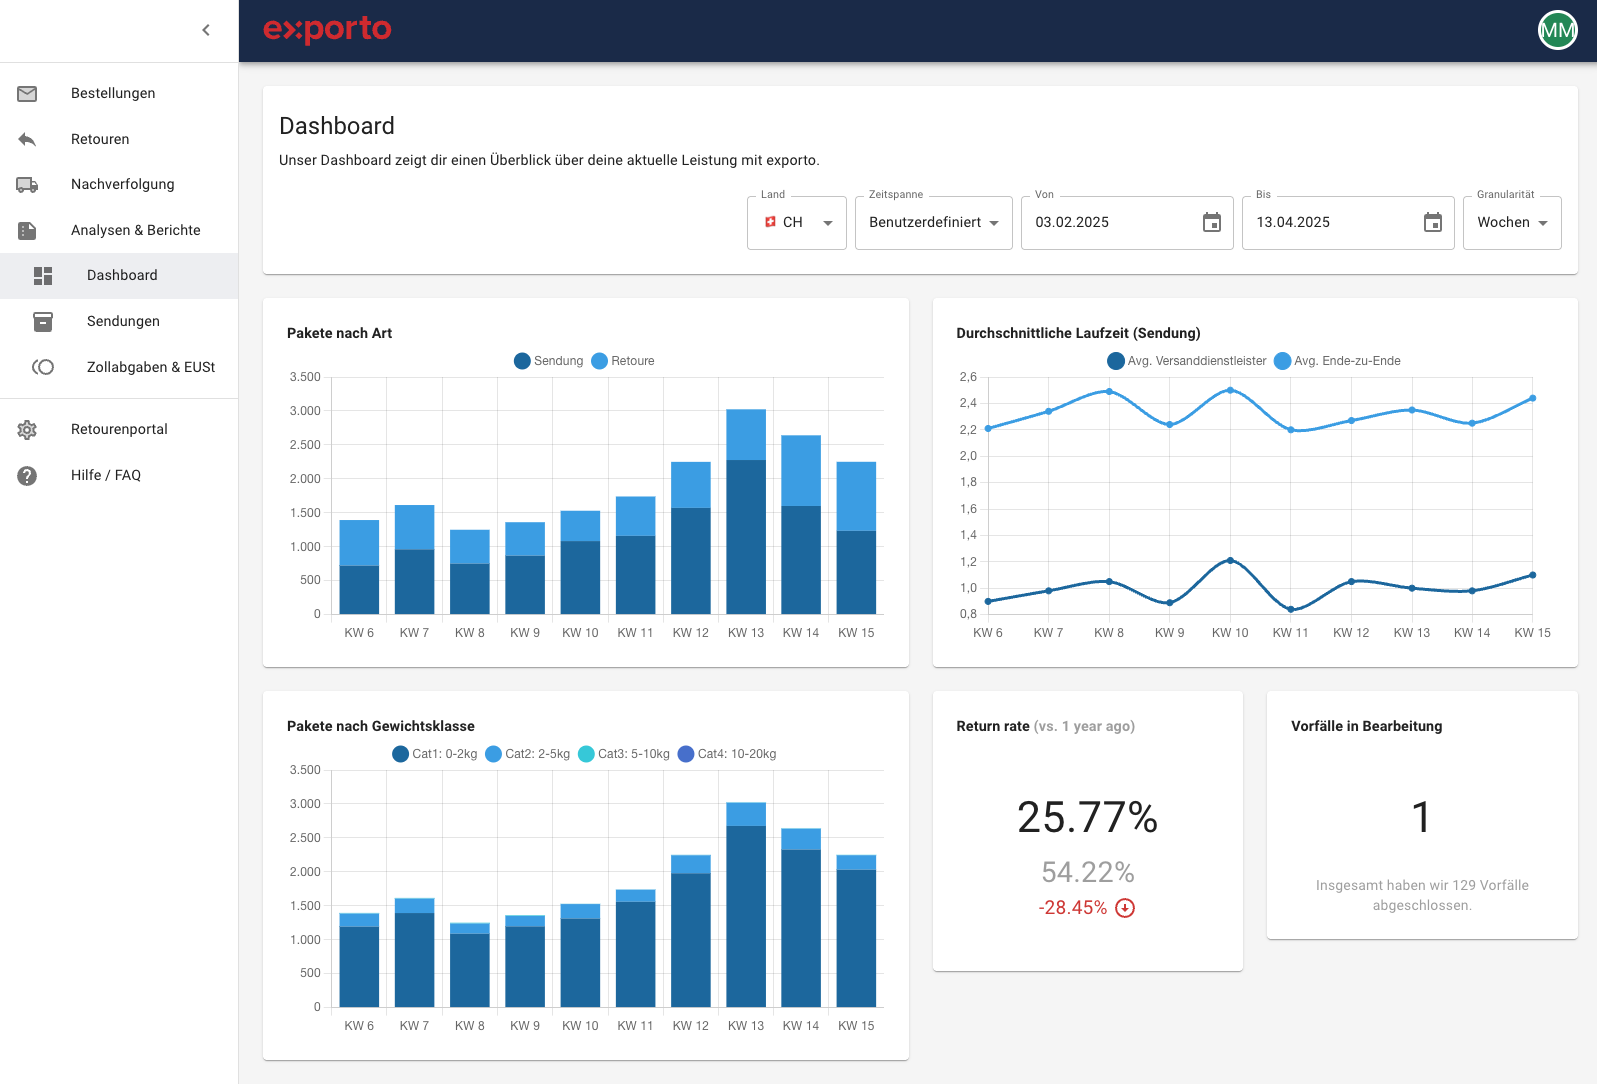The height and width of the screenshot is (1084, 1597).
Task: Click the exporto logo in header
Action: pos(327,30)
